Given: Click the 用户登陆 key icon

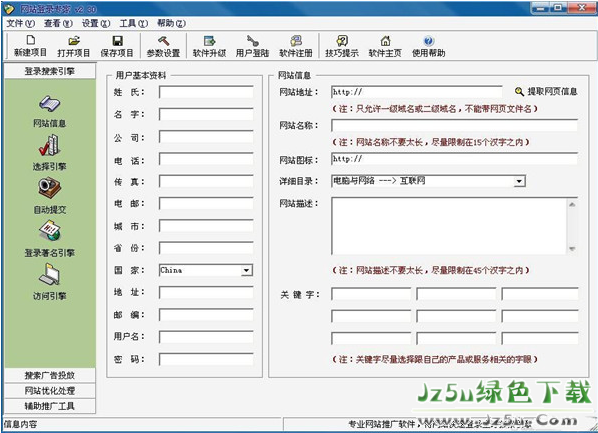Looking at the screenshot, I should (252, 45).
